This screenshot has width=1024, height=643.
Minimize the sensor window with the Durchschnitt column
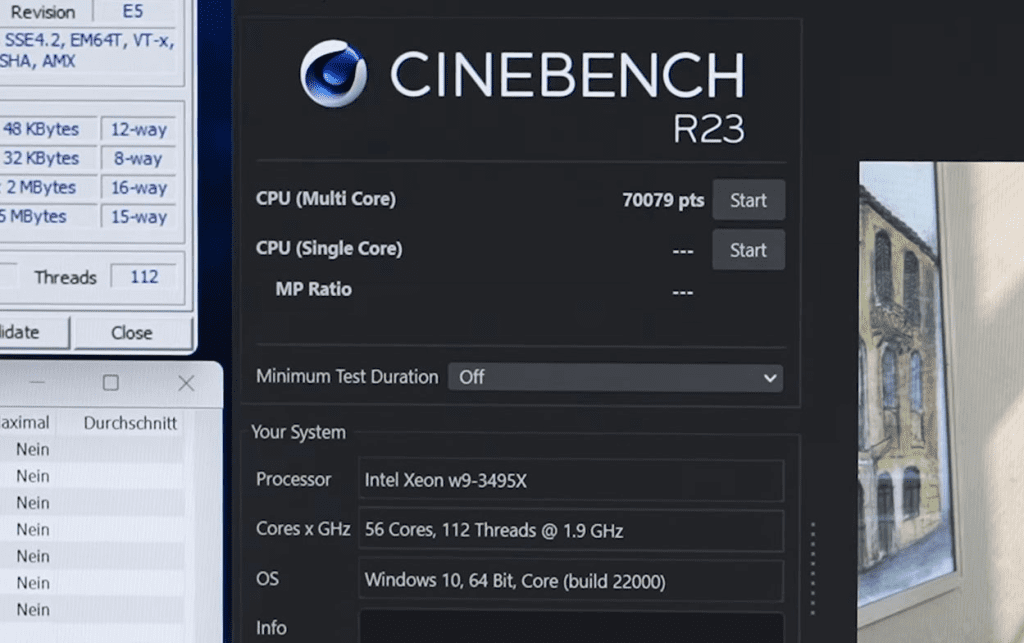(37, 383)
